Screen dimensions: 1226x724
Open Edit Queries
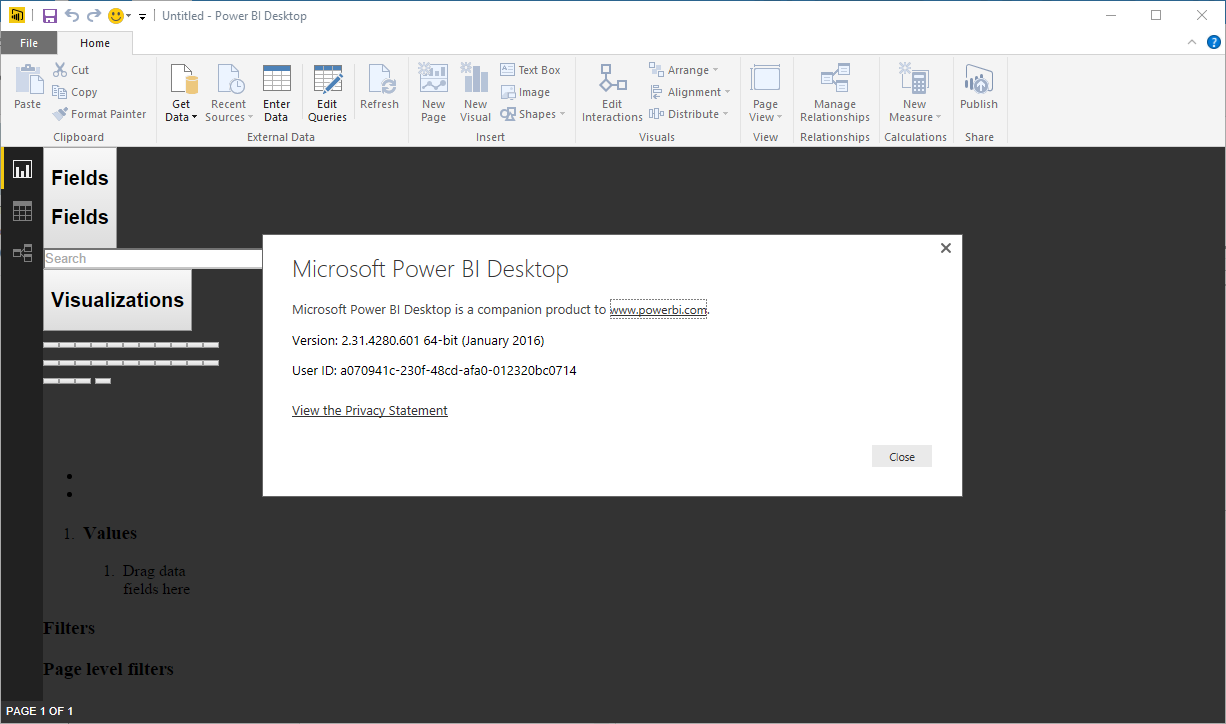327,93
